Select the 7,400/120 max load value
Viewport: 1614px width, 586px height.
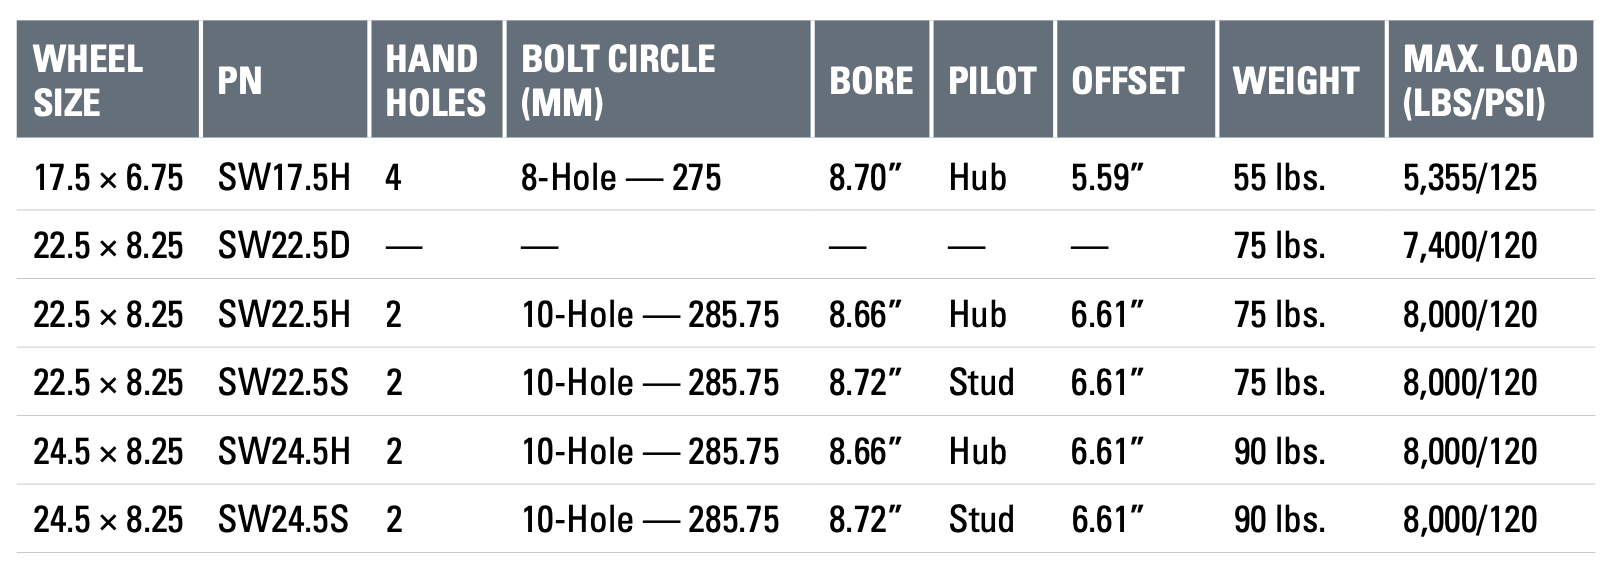1470,246
